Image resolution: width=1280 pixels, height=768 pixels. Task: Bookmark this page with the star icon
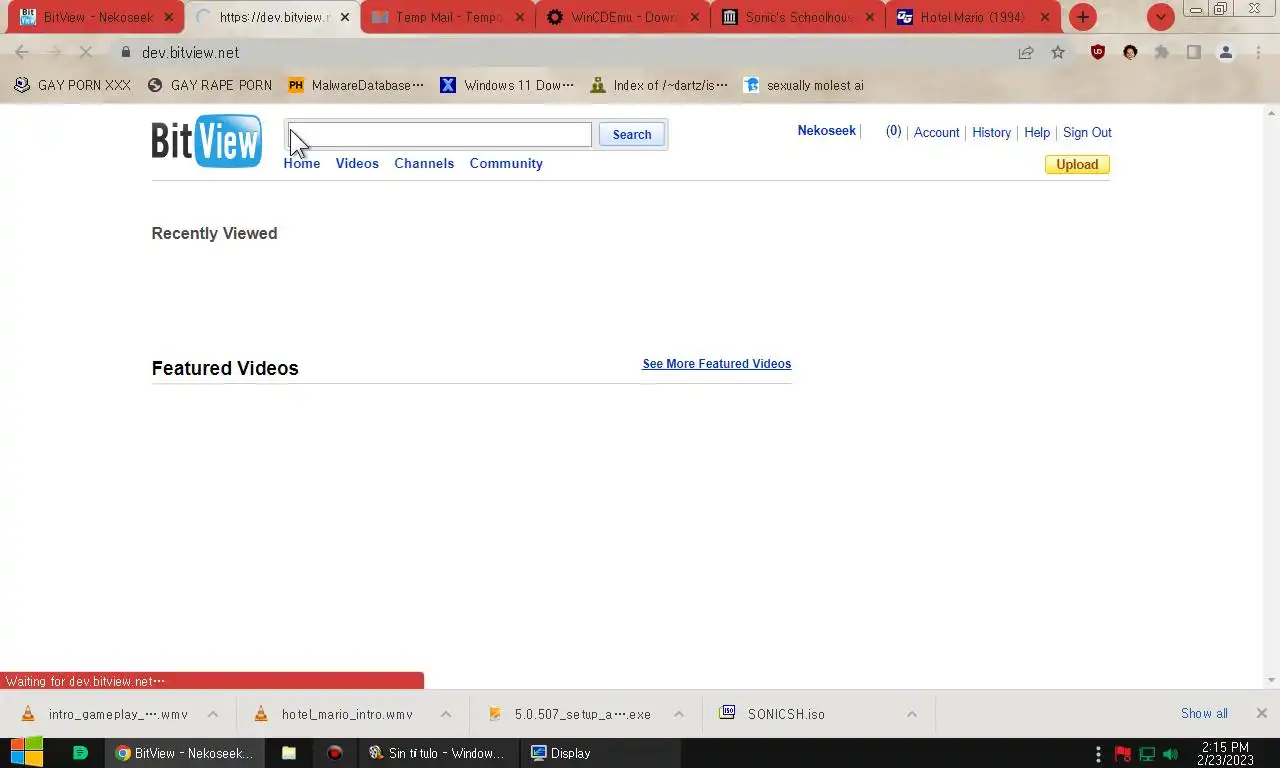pyautogui.click(x=1058, y=52)
